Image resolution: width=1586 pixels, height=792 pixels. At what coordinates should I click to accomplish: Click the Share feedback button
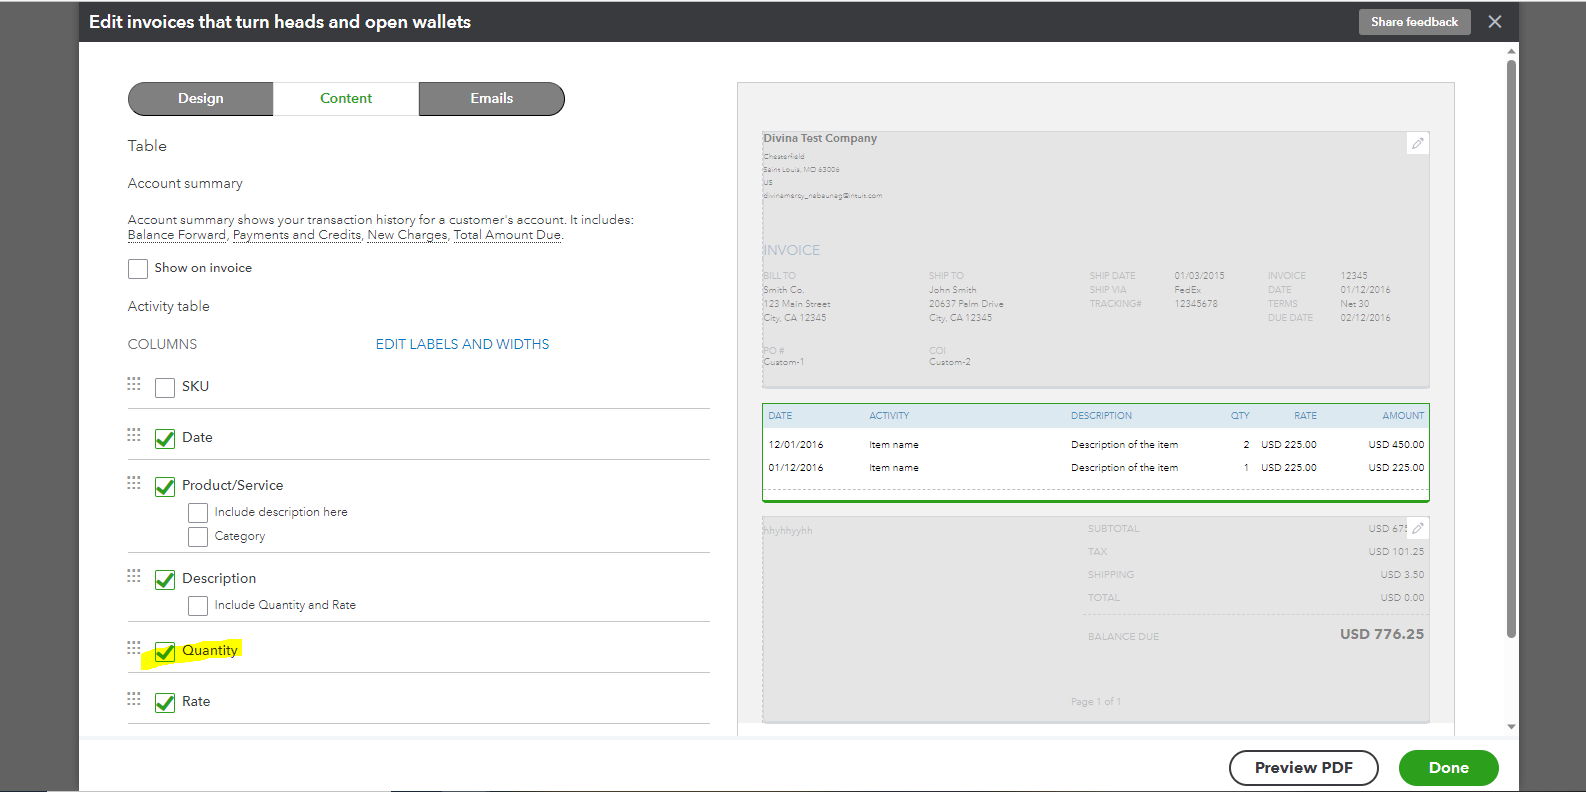(1414, 22)
